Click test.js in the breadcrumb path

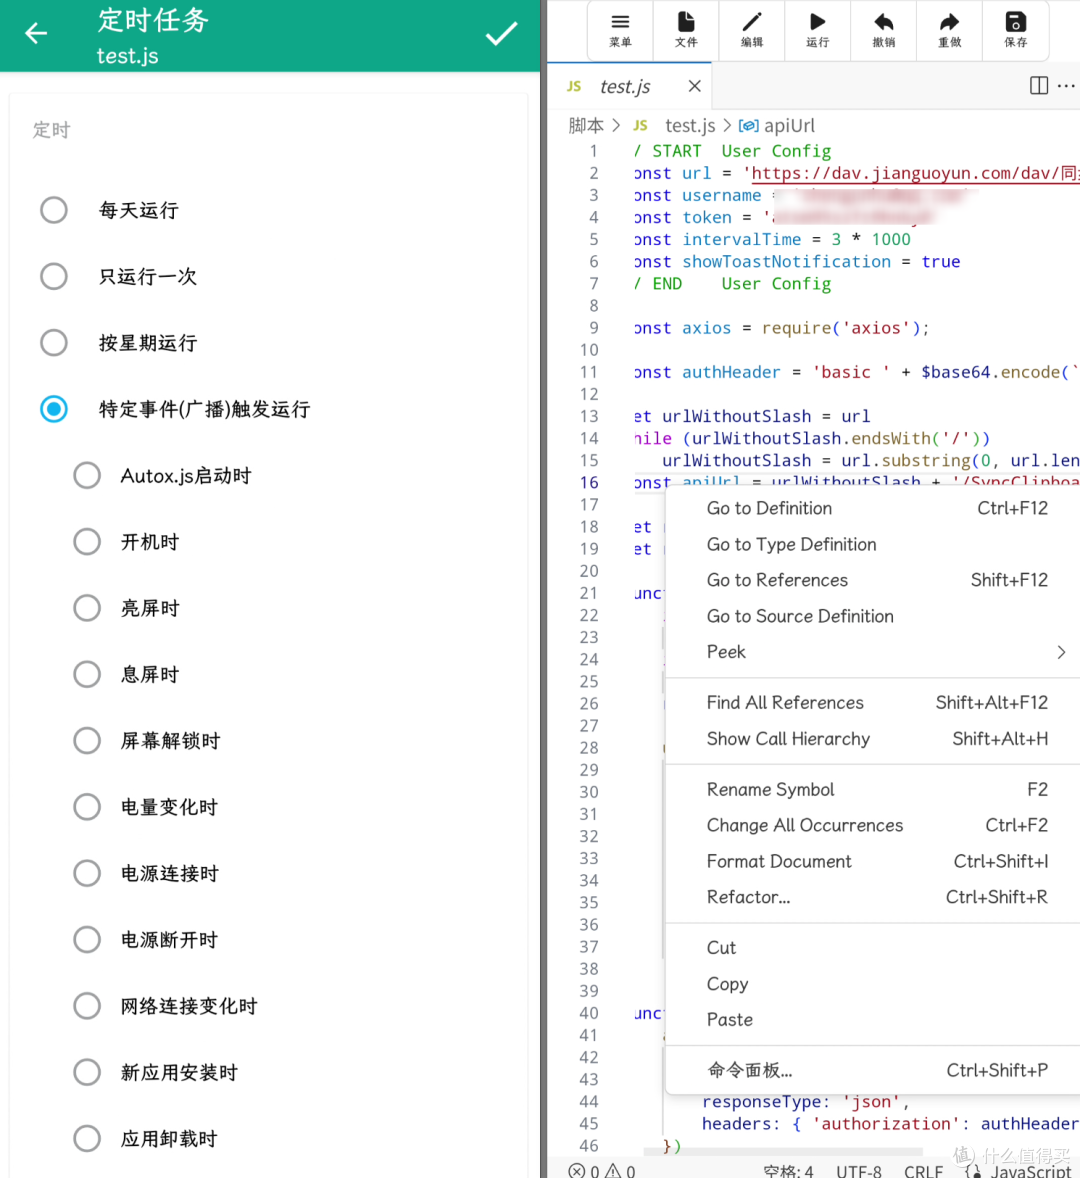coord(690,125)
